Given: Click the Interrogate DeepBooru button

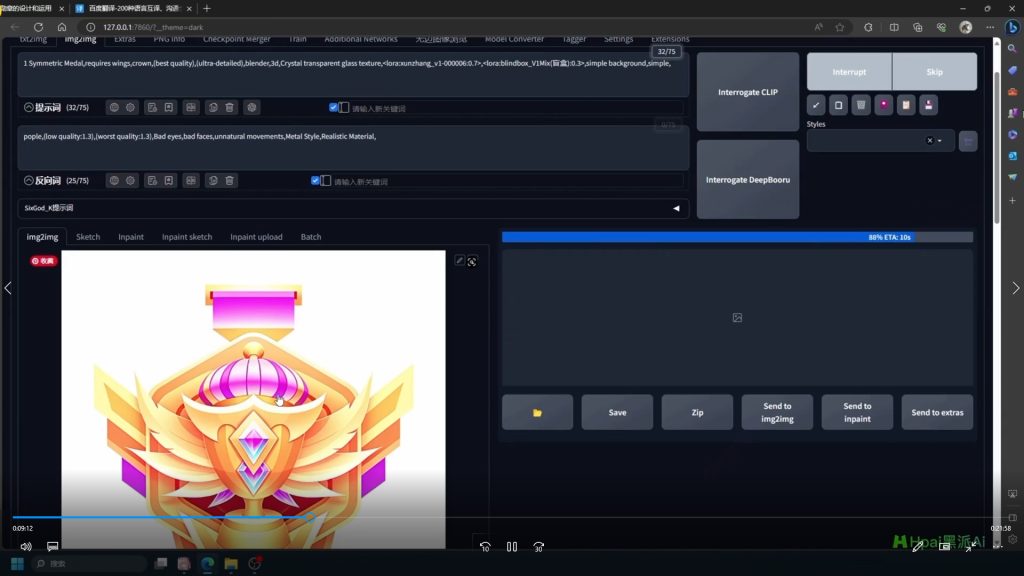Looking at the screenshot, I should 748,180.
